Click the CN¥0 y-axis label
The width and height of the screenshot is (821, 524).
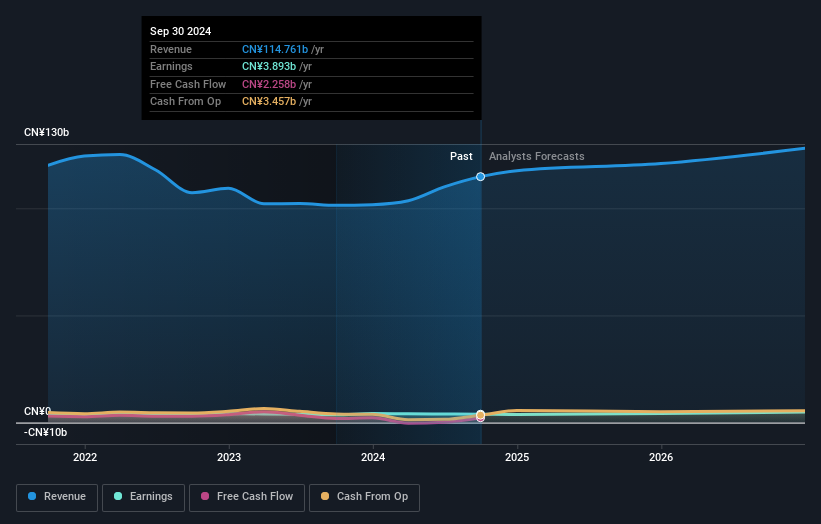pos(38,411)
